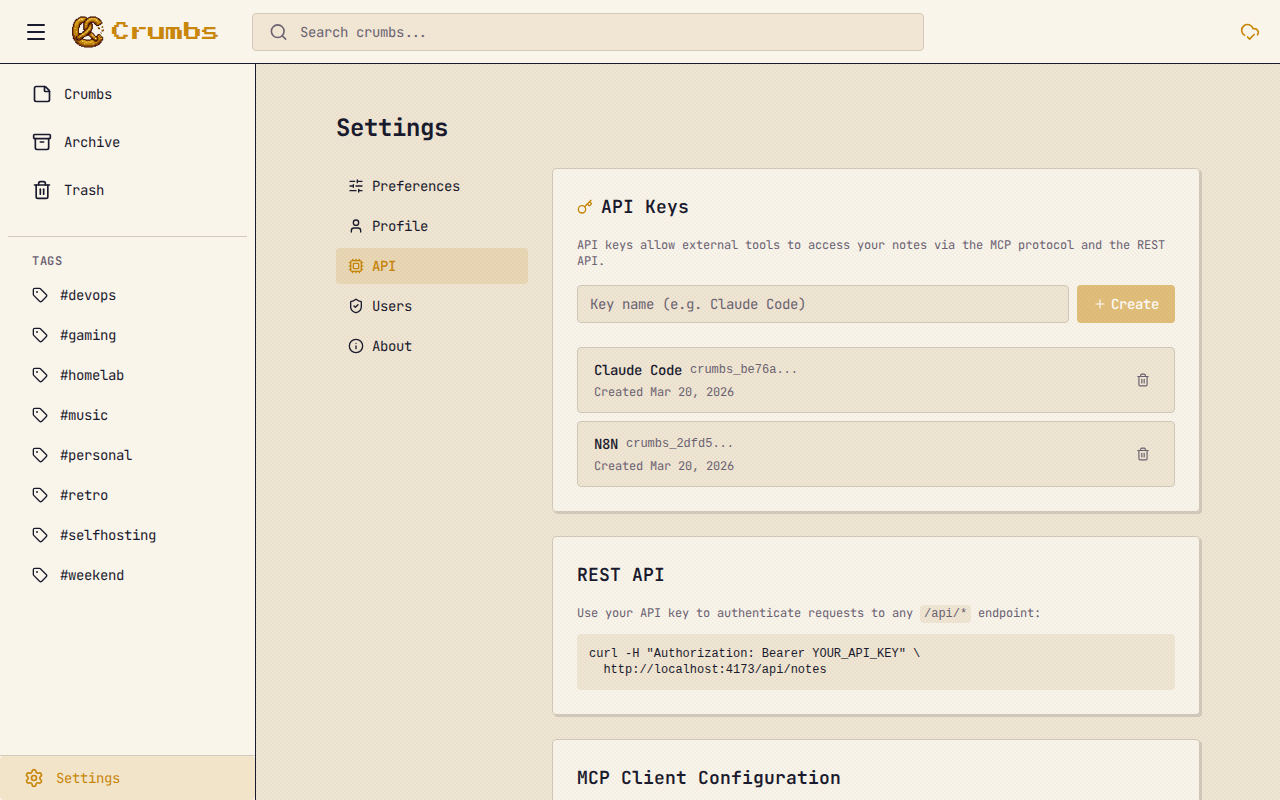Viewport: 1280px width, 800px height.
Task: Click the /api/* endpoint code label
Action: click(x=945, y=613)
